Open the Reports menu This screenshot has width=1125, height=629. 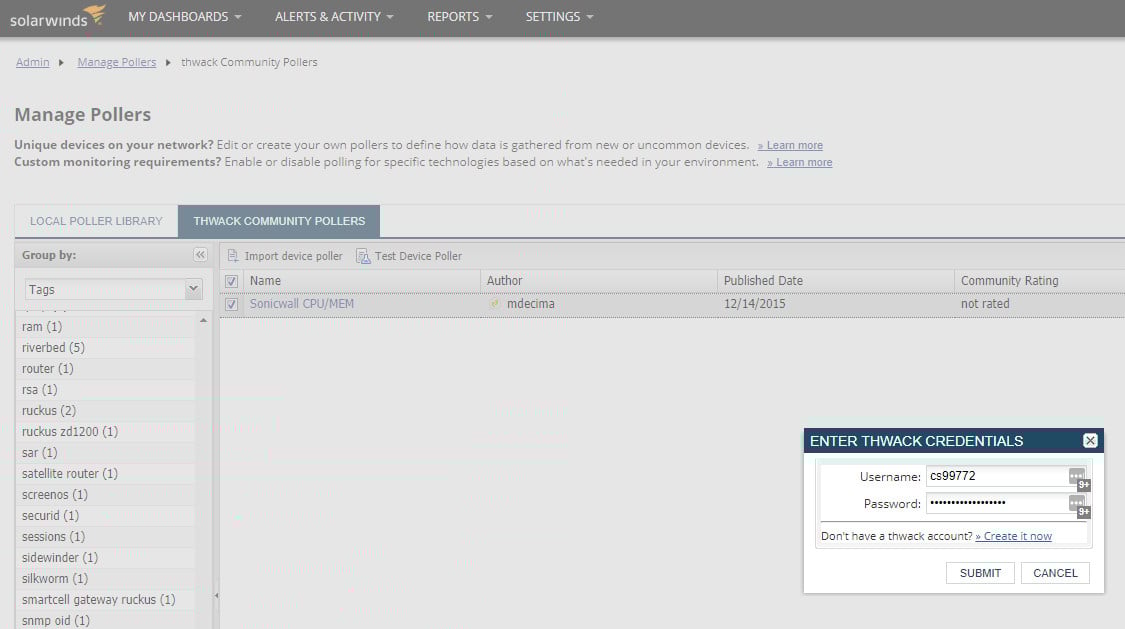[460, 16]
